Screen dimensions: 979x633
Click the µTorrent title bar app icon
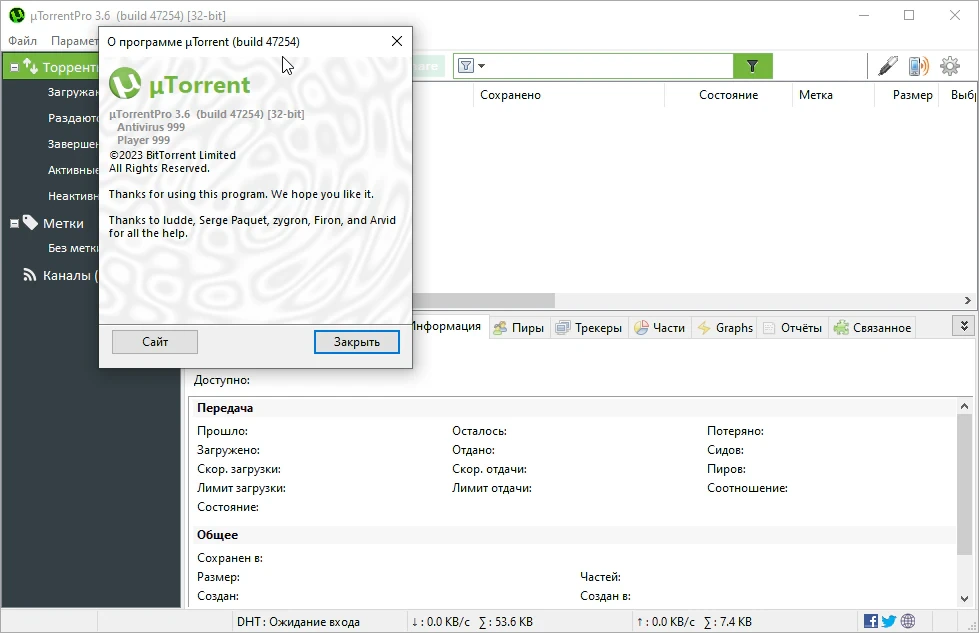click(17, 15)
